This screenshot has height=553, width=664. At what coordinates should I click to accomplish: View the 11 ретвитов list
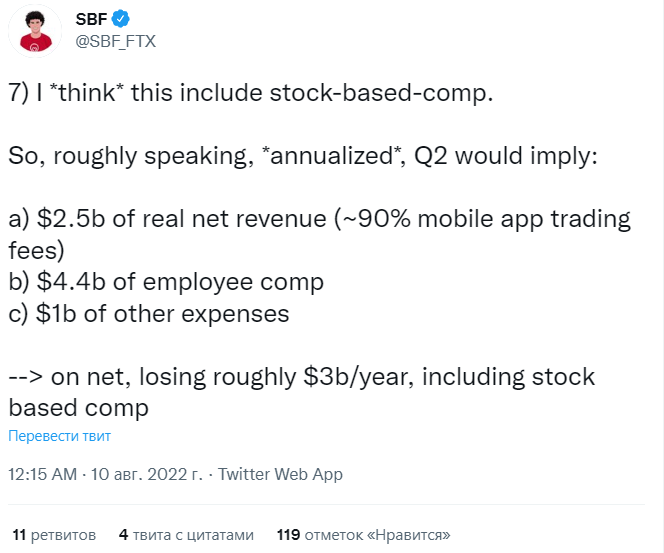pyautogui.click(x=55, y=534)
